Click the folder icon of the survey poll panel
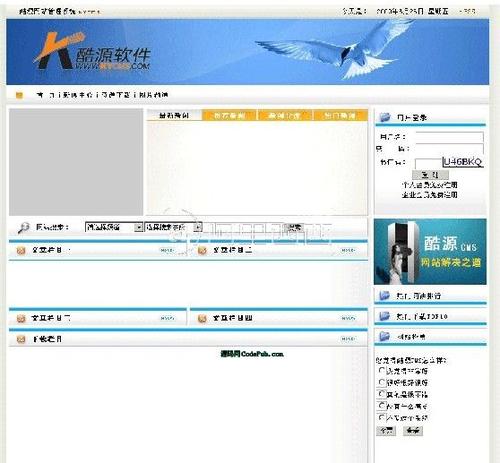500x463 pixels. 385,336
